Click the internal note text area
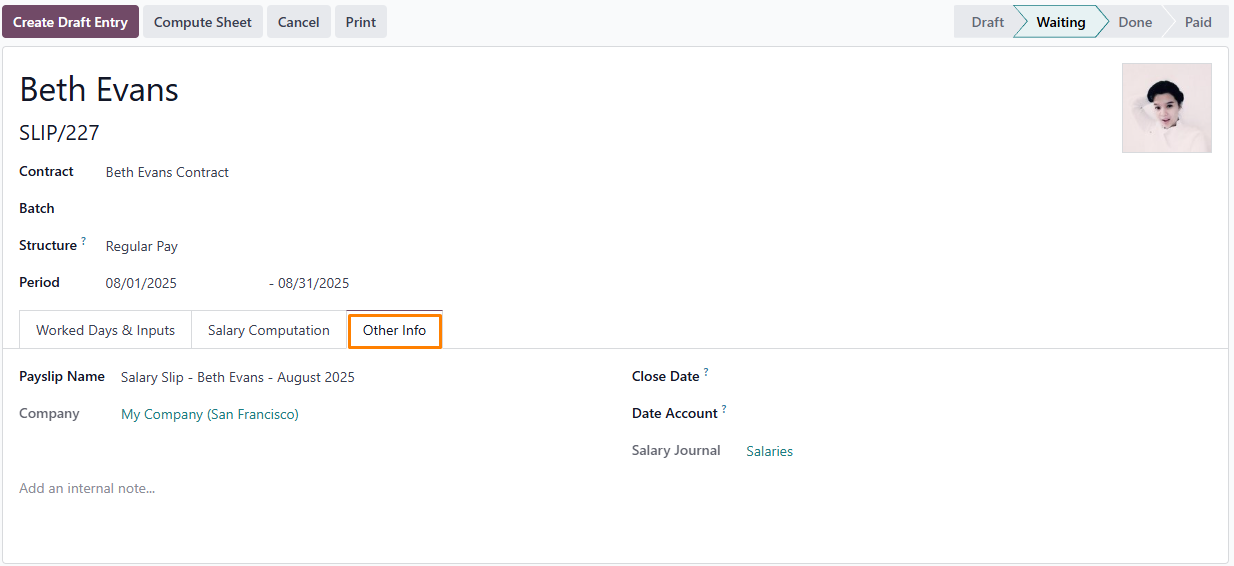Screen dimensions: 1234x566 click(x=615, y=489)
